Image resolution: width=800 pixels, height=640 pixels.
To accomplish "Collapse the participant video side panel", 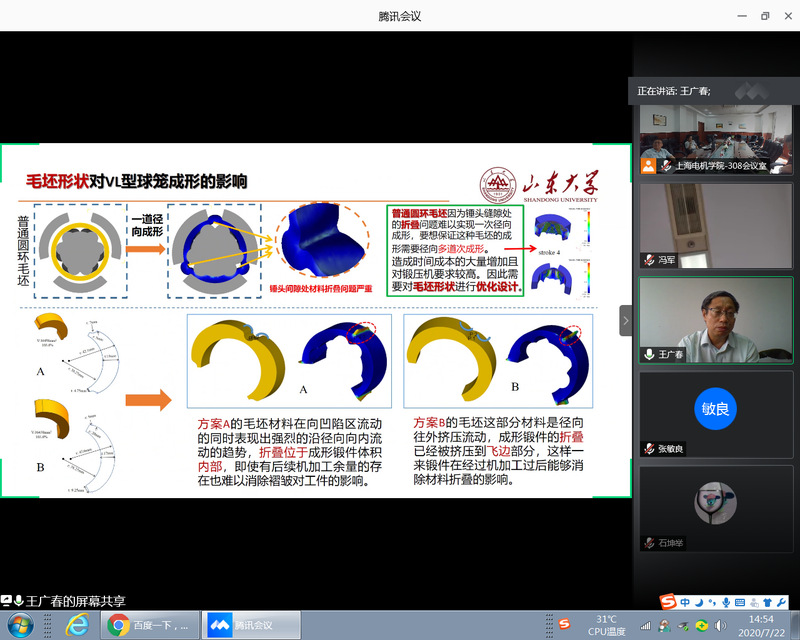I will pos(626,321).
